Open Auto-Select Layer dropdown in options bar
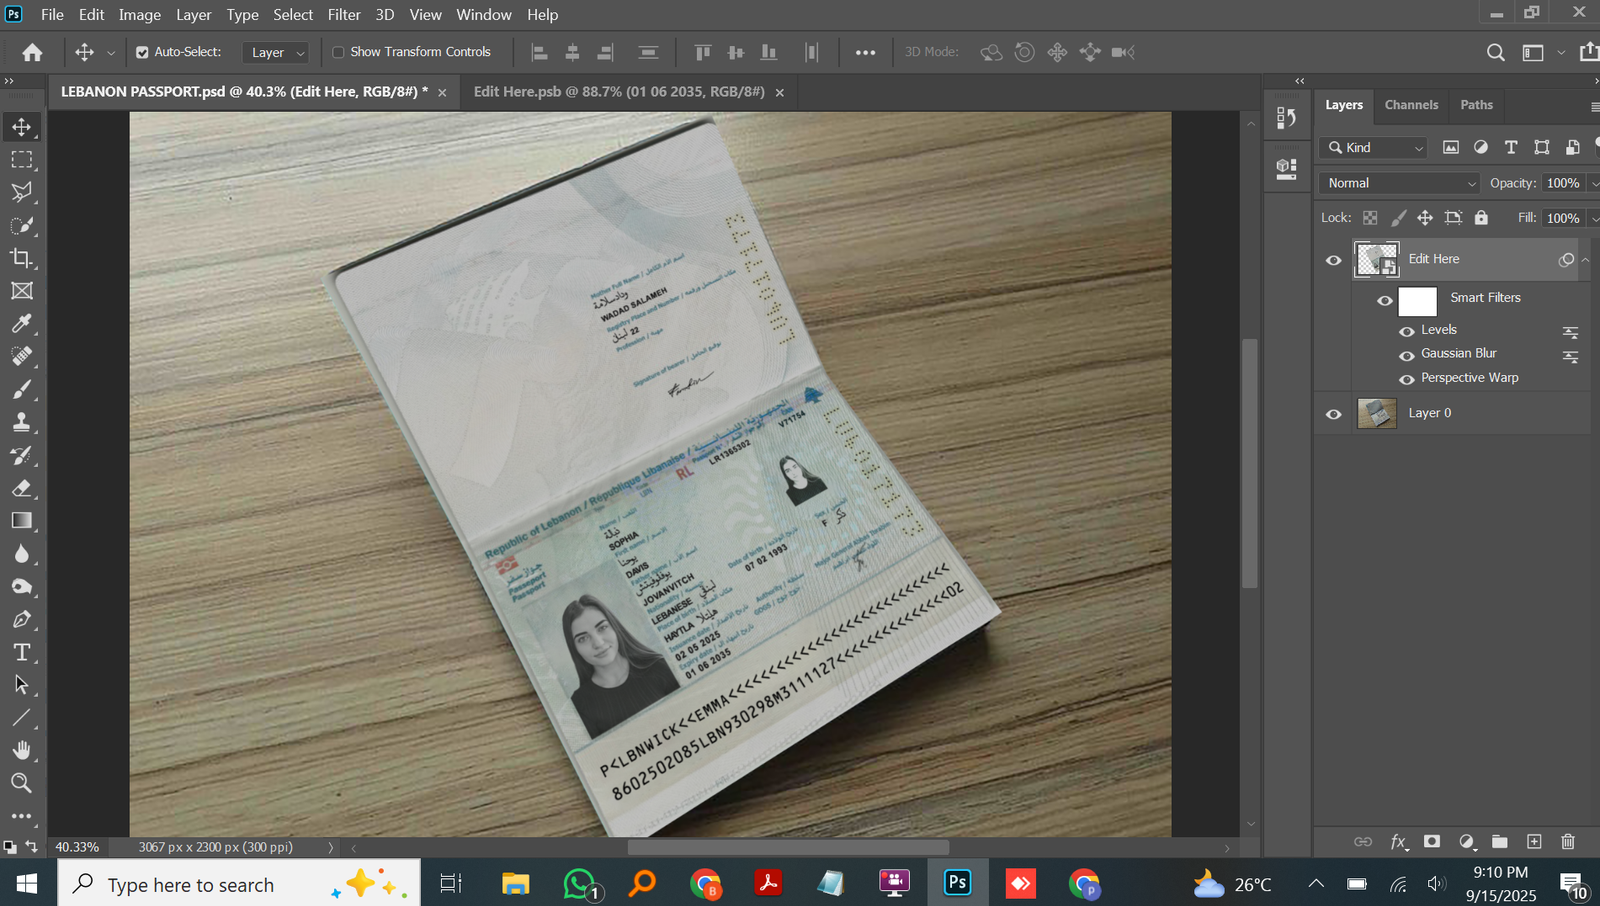 (276, 53)
